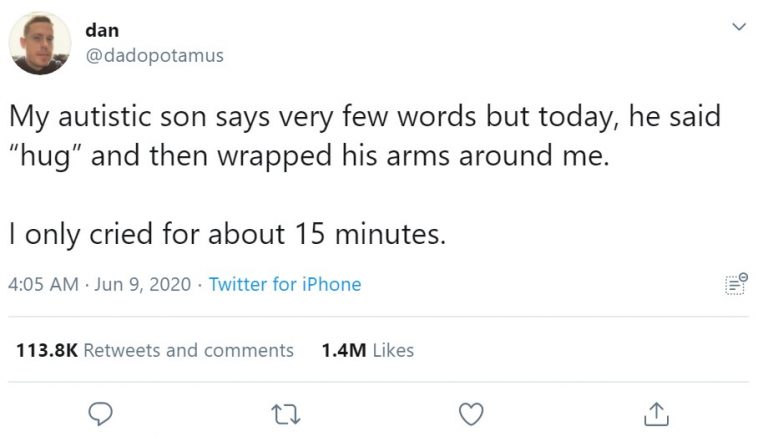Expand the tweet options chevron
The height and width of the screenshot is (437, 758).
pos(738,30)
